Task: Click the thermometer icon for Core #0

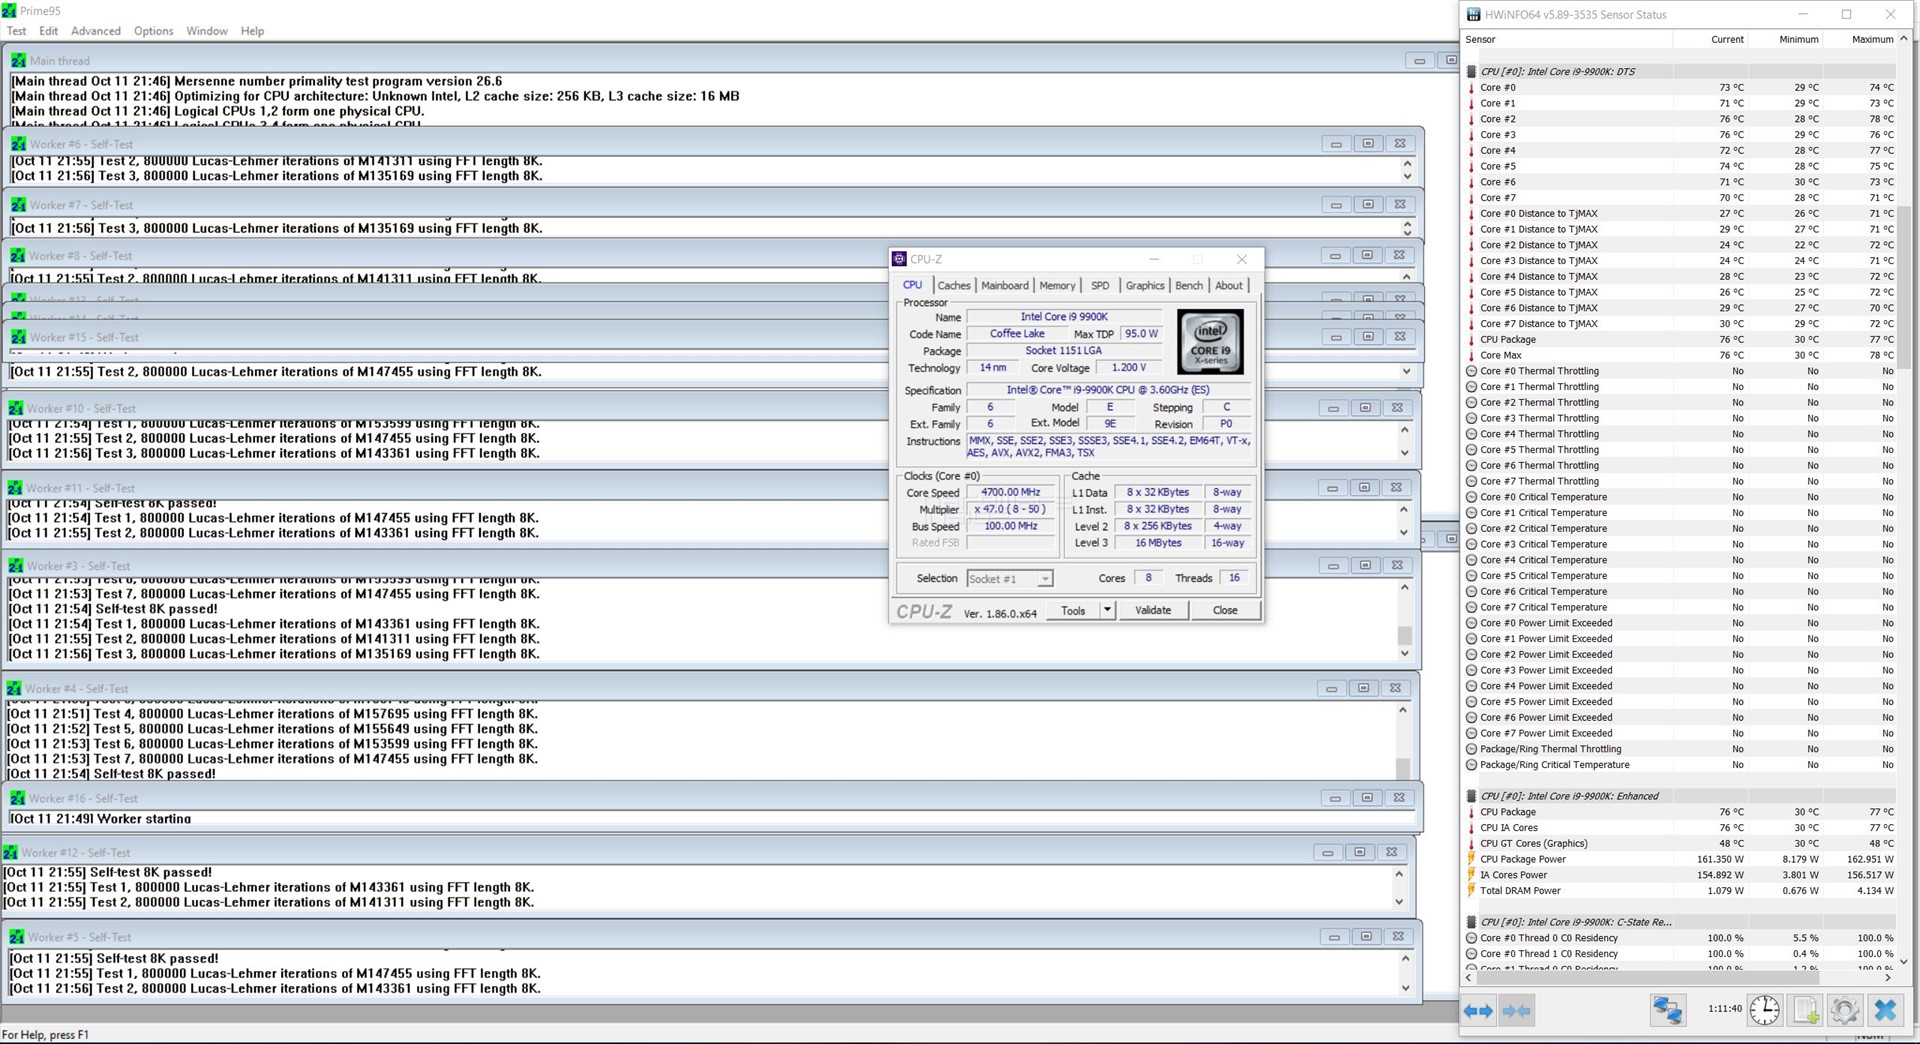Action: 1471,88
